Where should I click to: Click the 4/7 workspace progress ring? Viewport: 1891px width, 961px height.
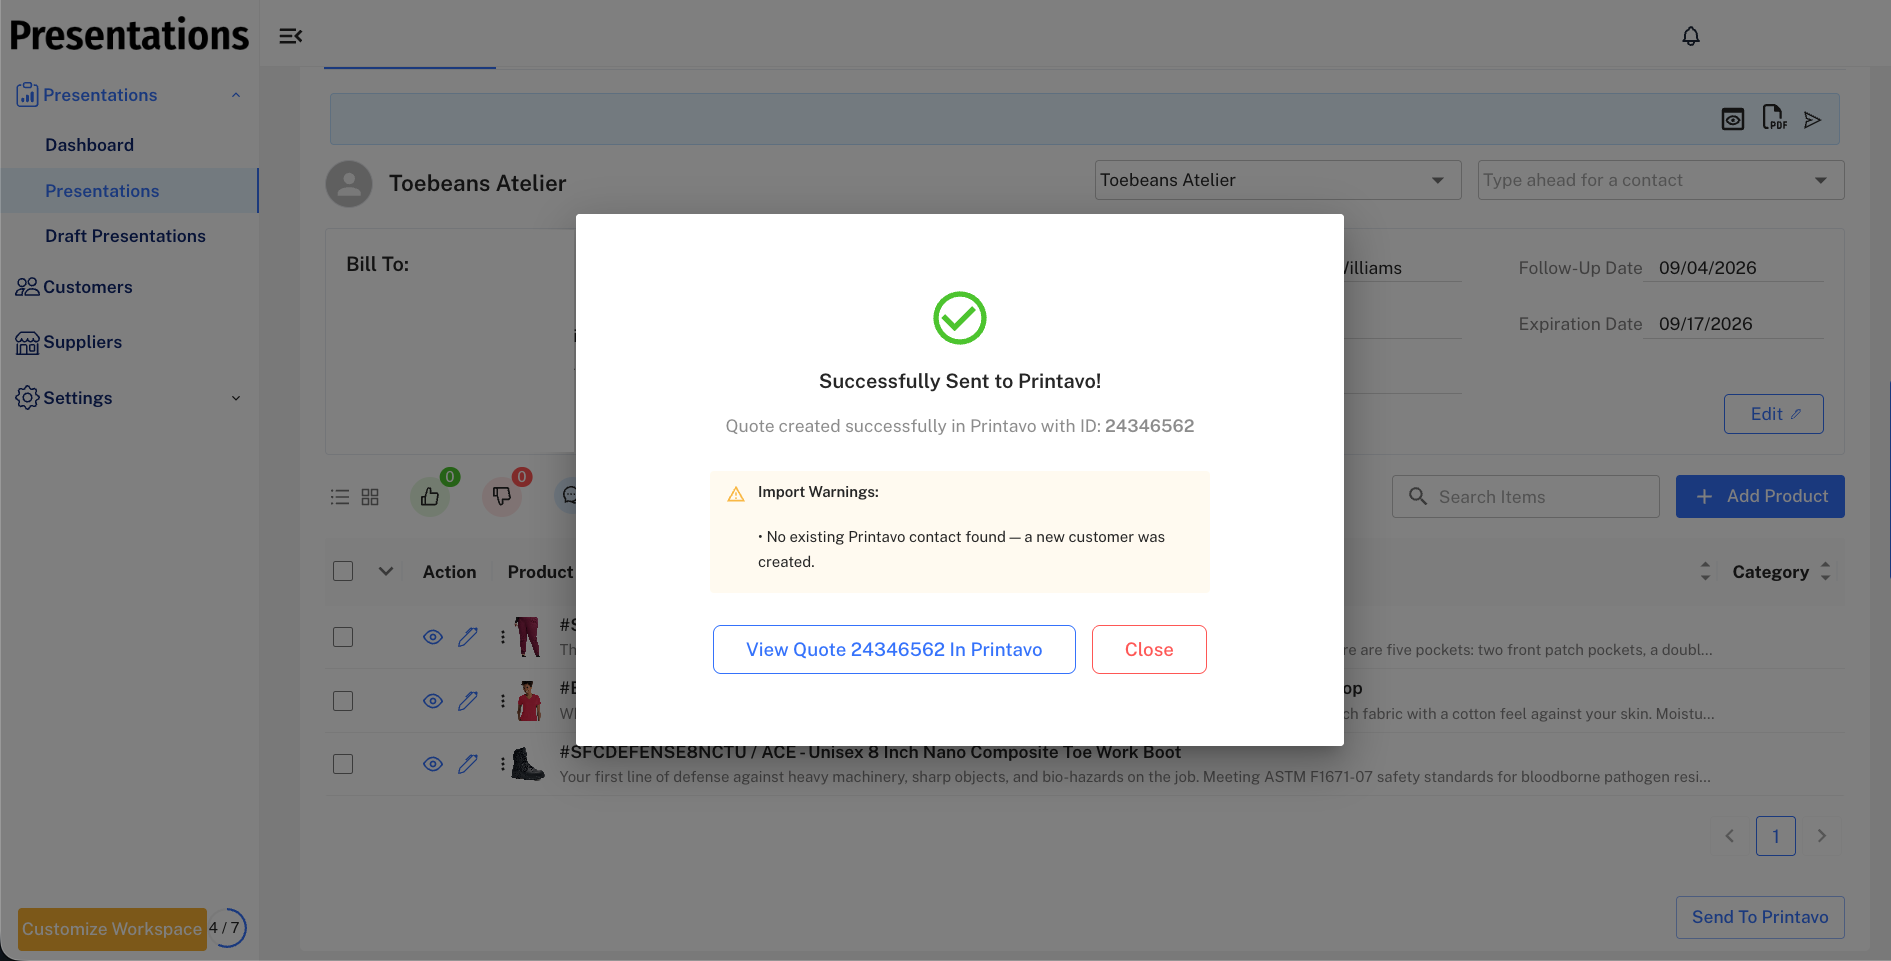click(x=226, y=928)
